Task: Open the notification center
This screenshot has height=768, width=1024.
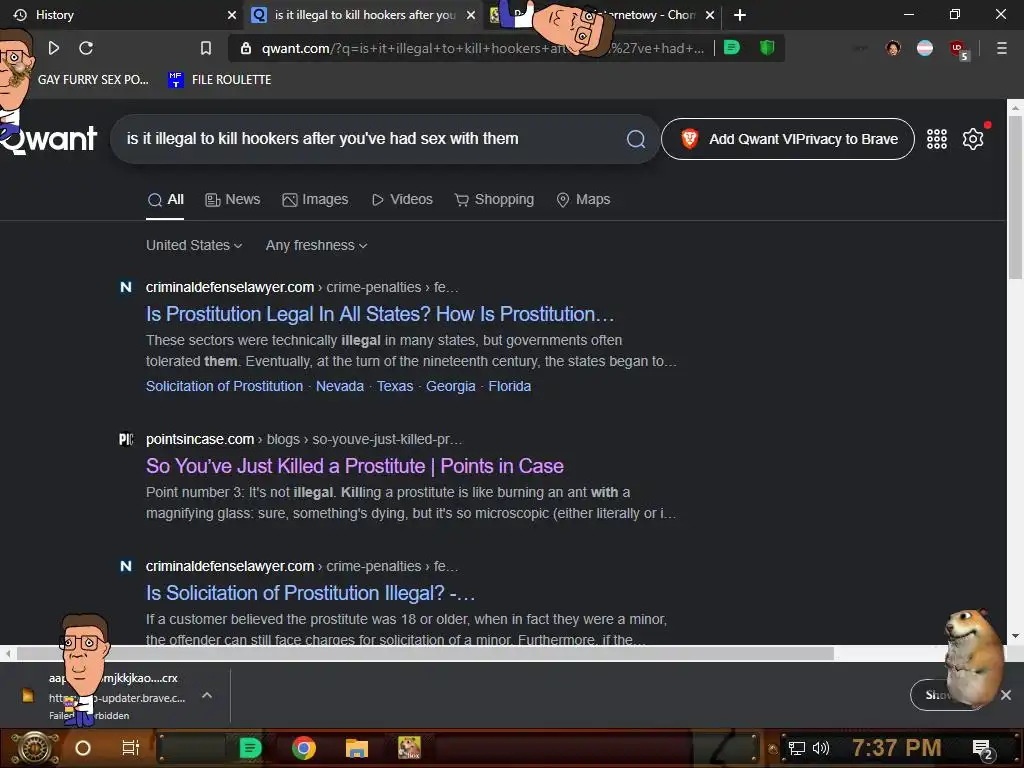Action: click(x=982, y=749)
